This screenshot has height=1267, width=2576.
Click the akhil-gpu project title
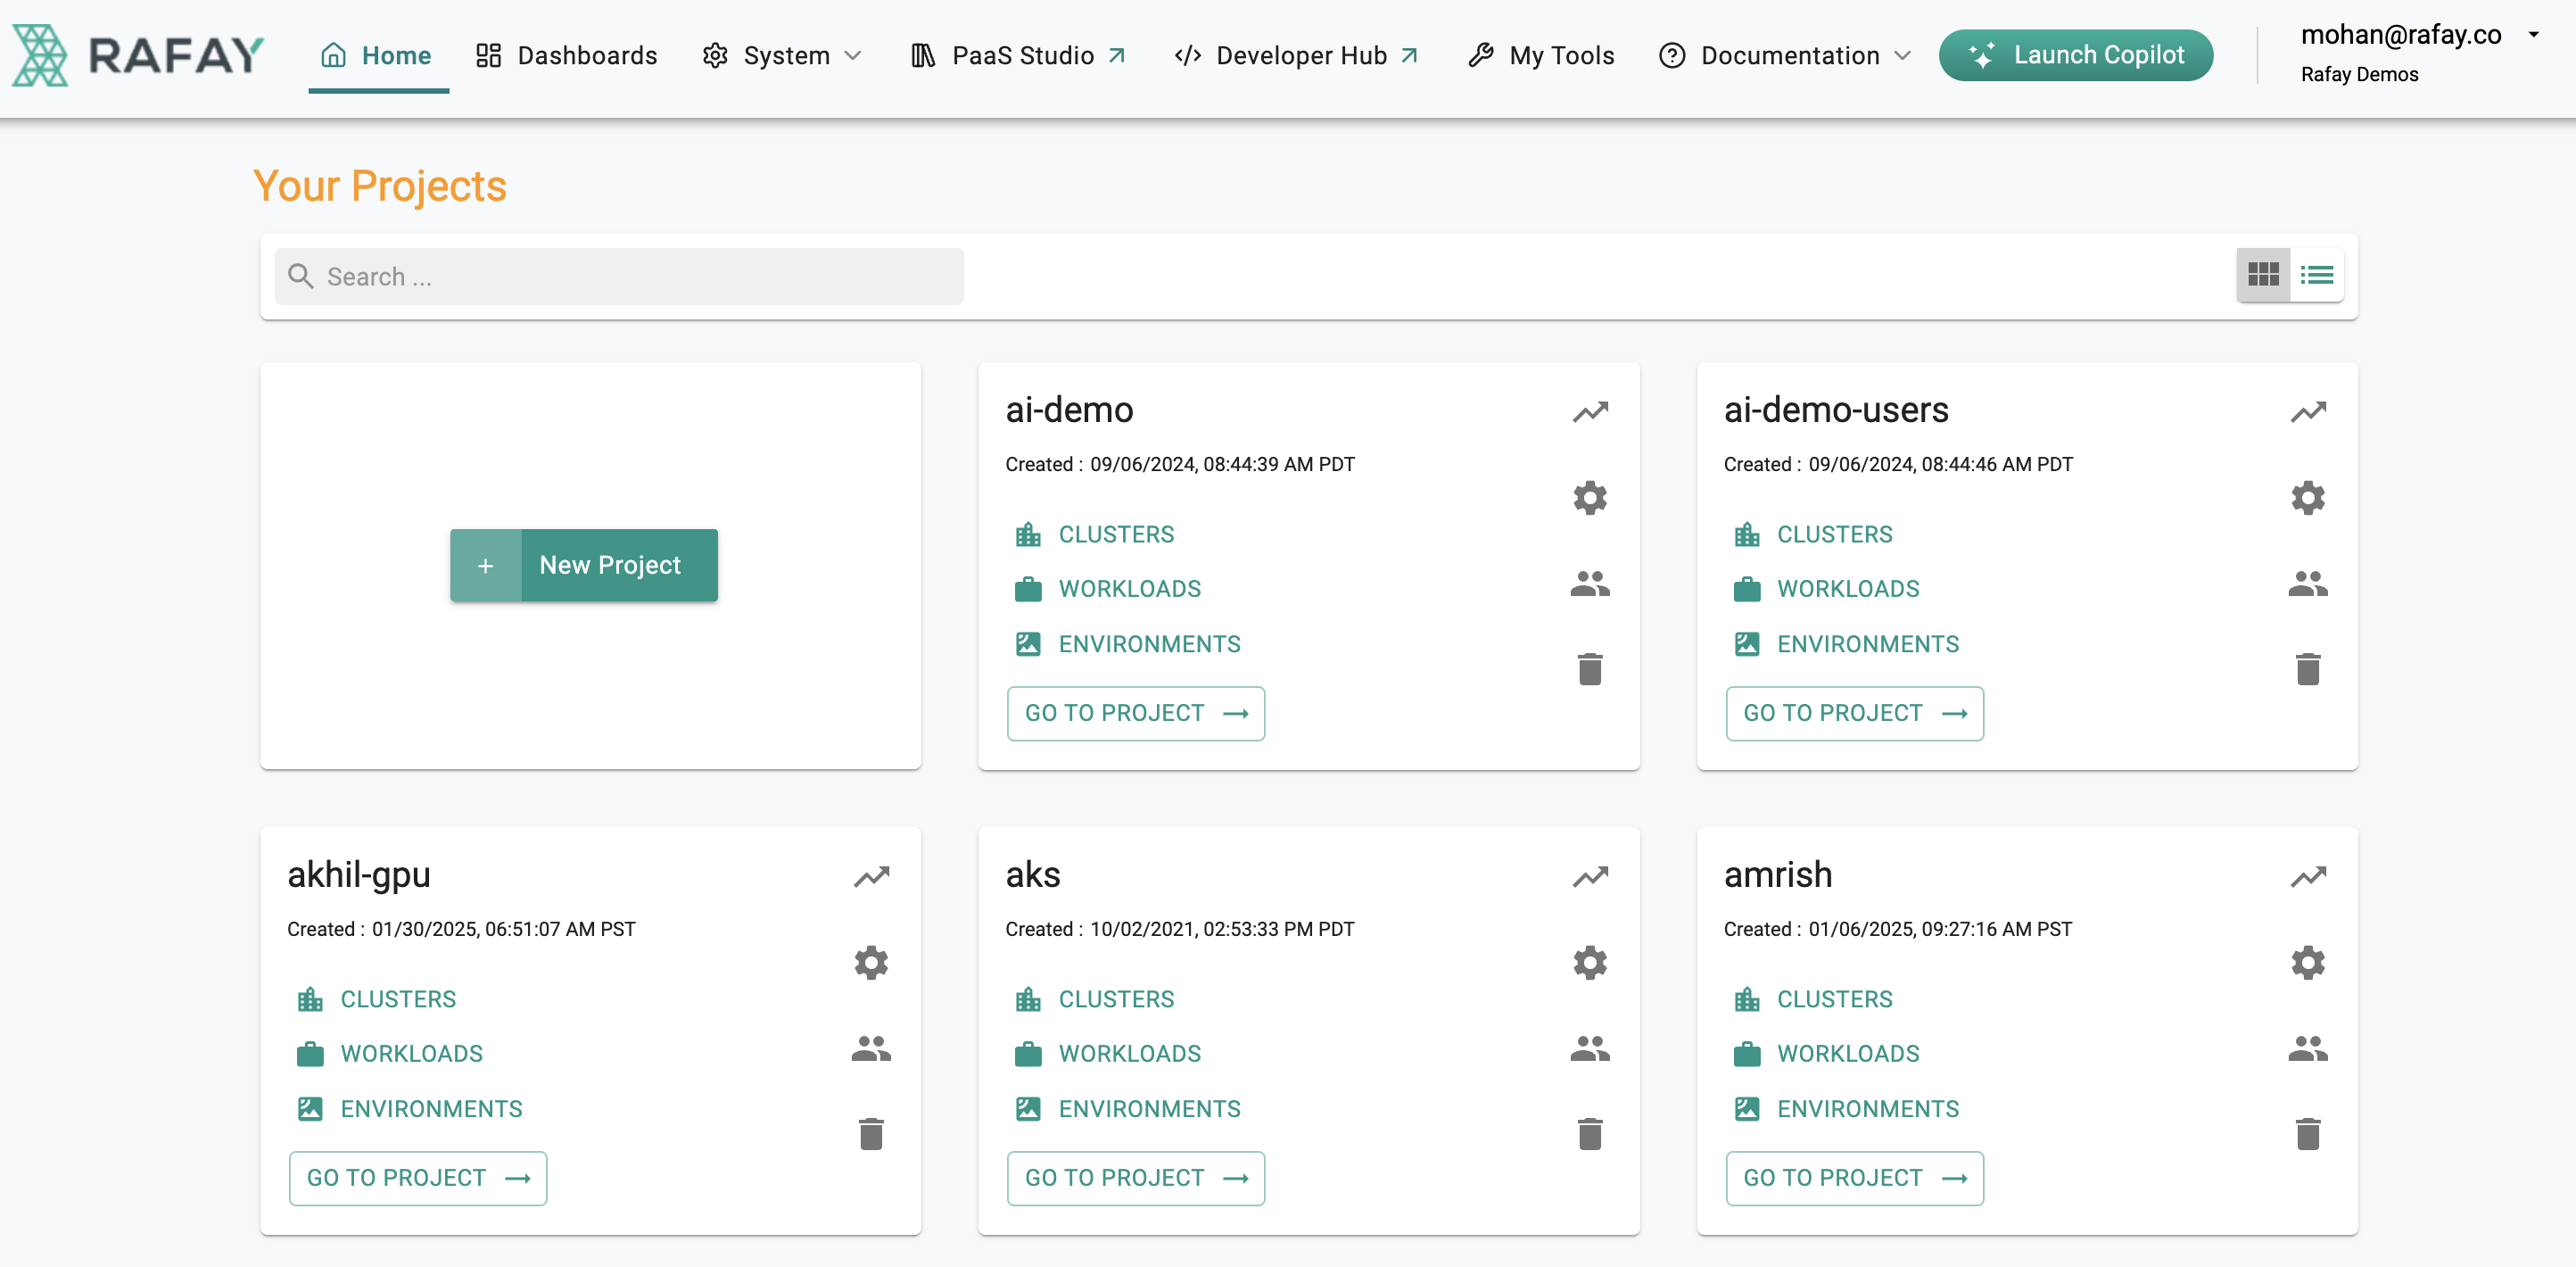tap(358, 875)
